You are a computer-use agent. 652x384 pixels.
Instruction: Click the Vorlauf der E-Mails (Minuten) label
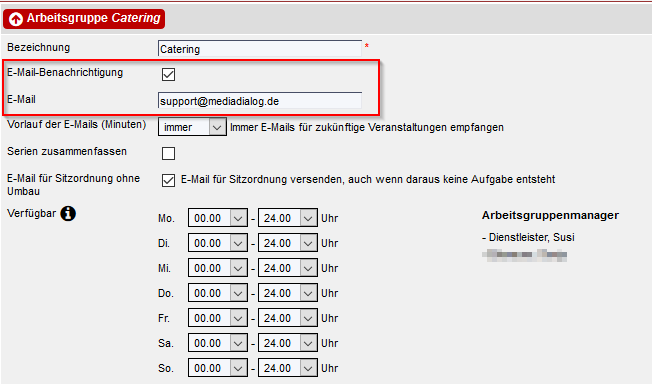[77, 124]
